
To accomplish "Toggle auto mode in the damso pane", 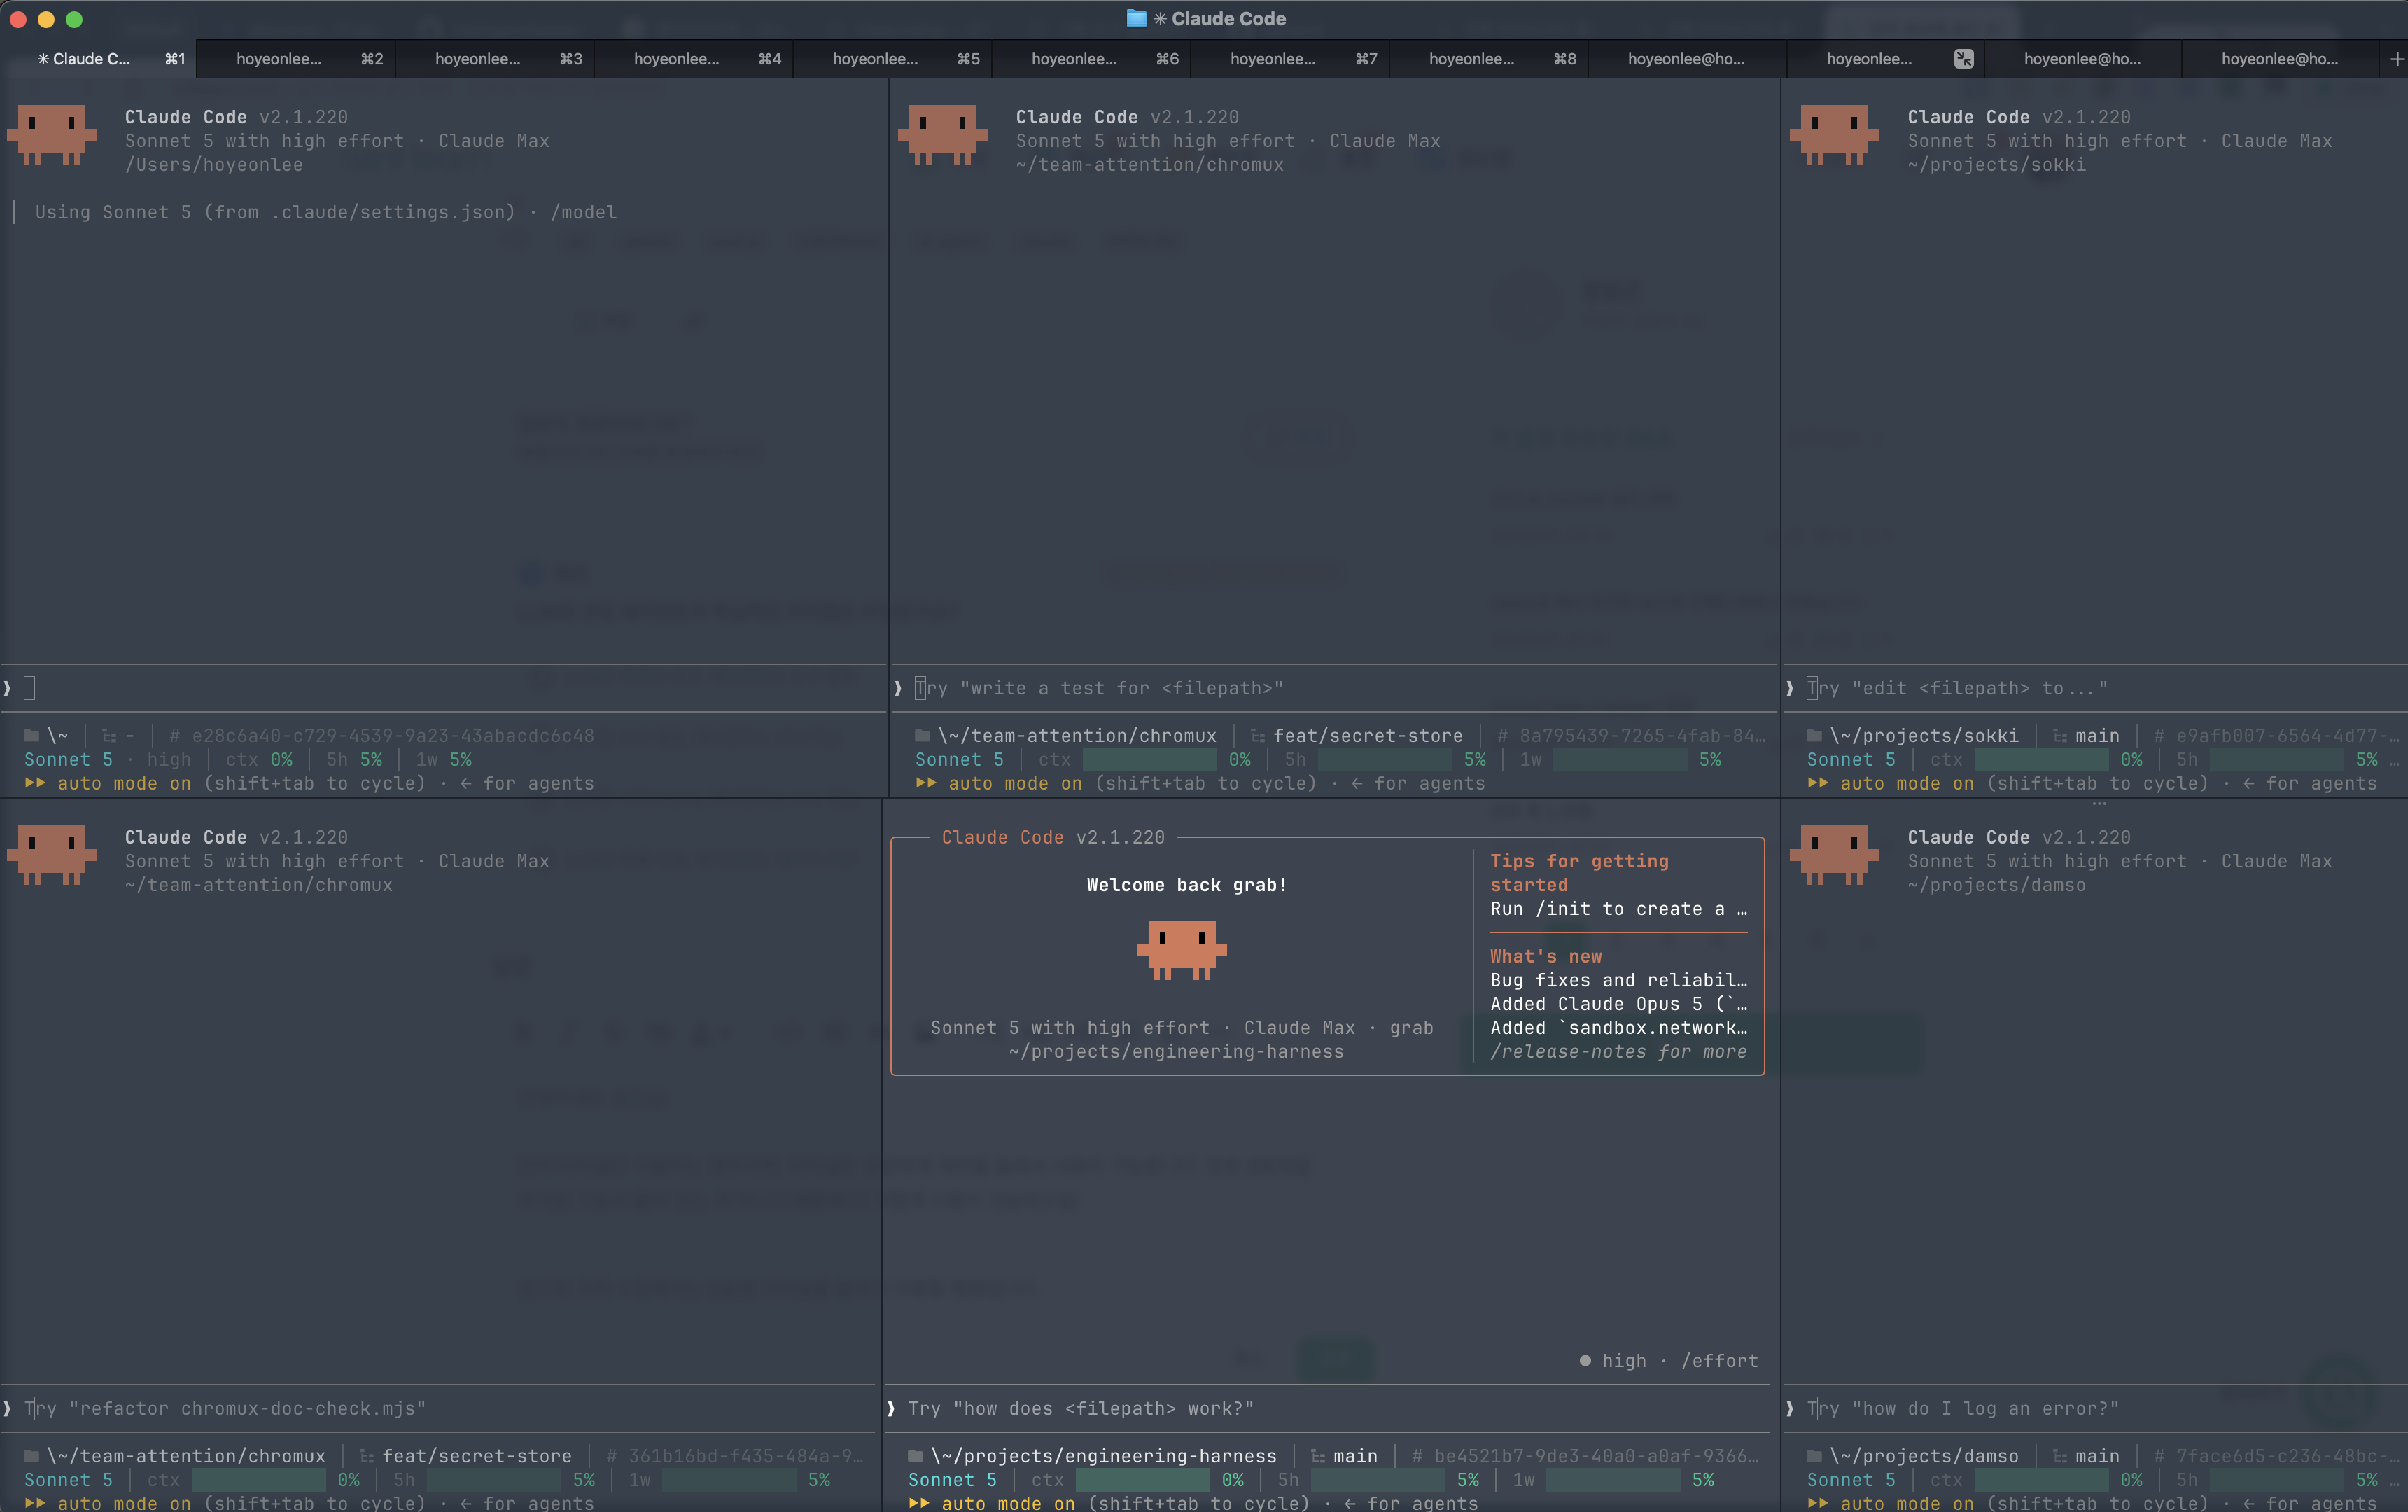I will pos(1891,1503).
